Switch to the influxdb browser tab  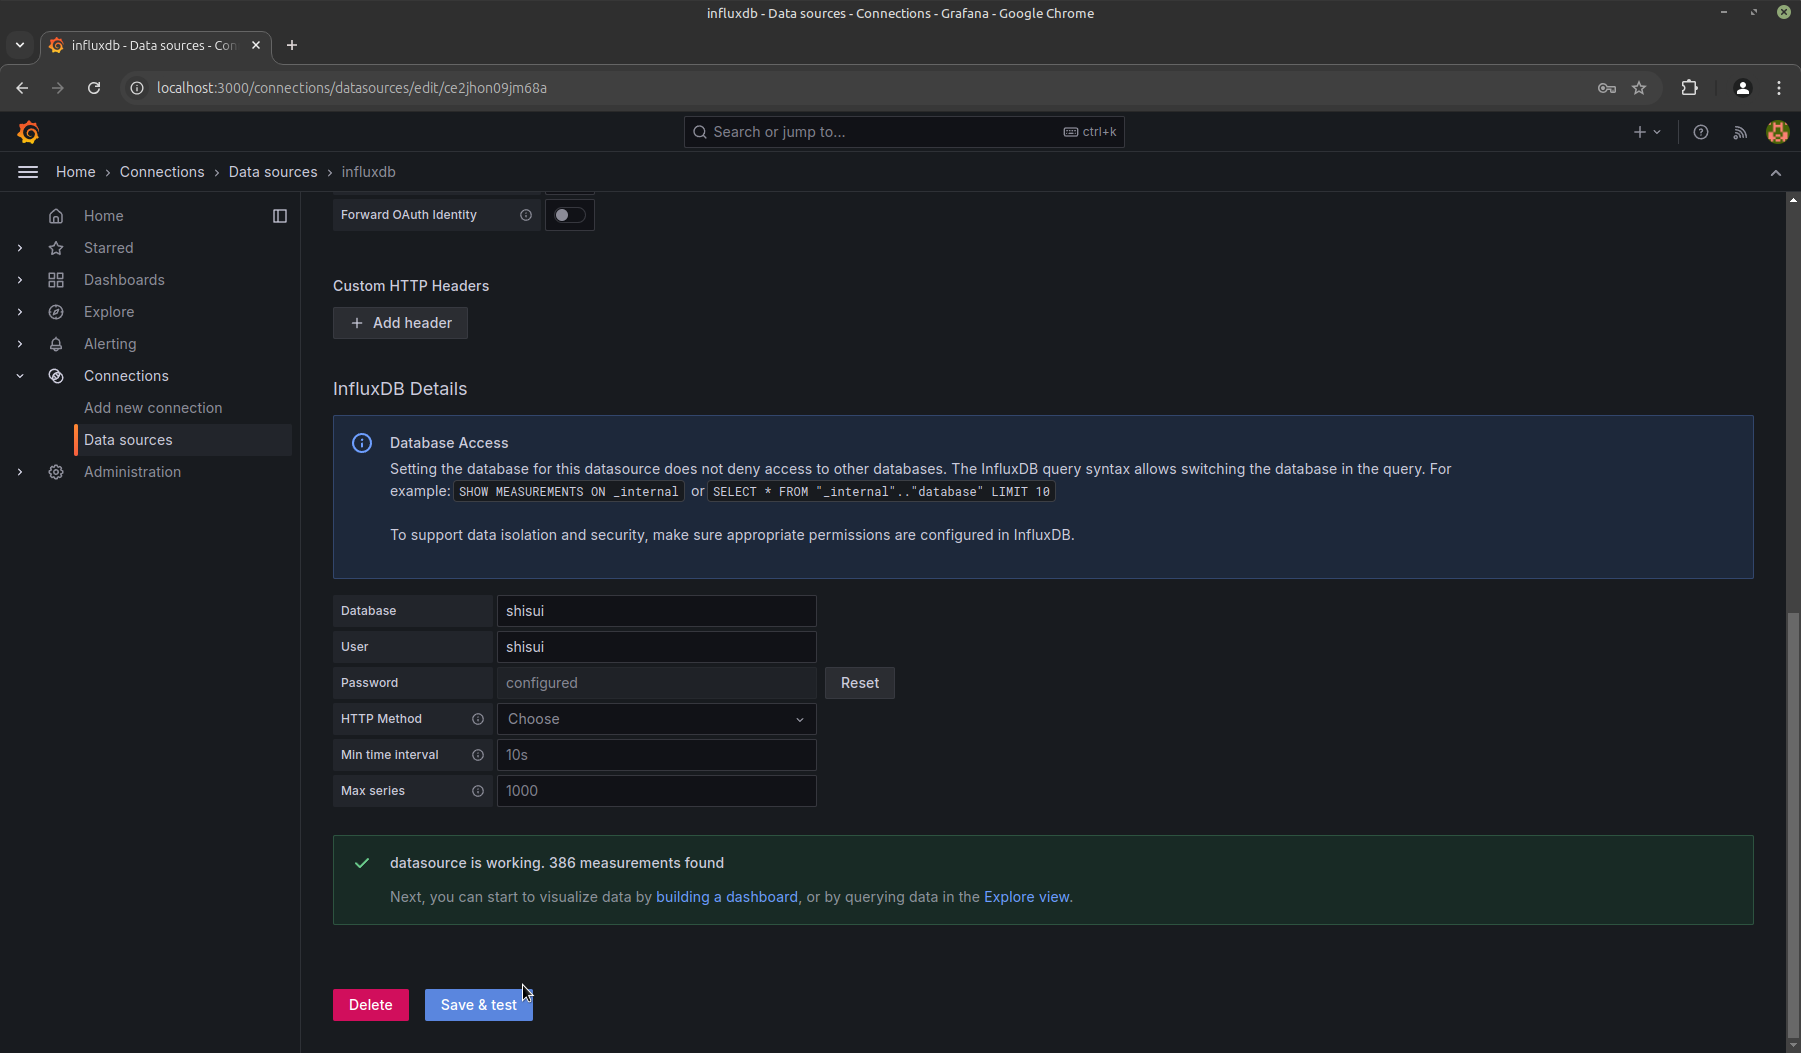pos(155,45)
